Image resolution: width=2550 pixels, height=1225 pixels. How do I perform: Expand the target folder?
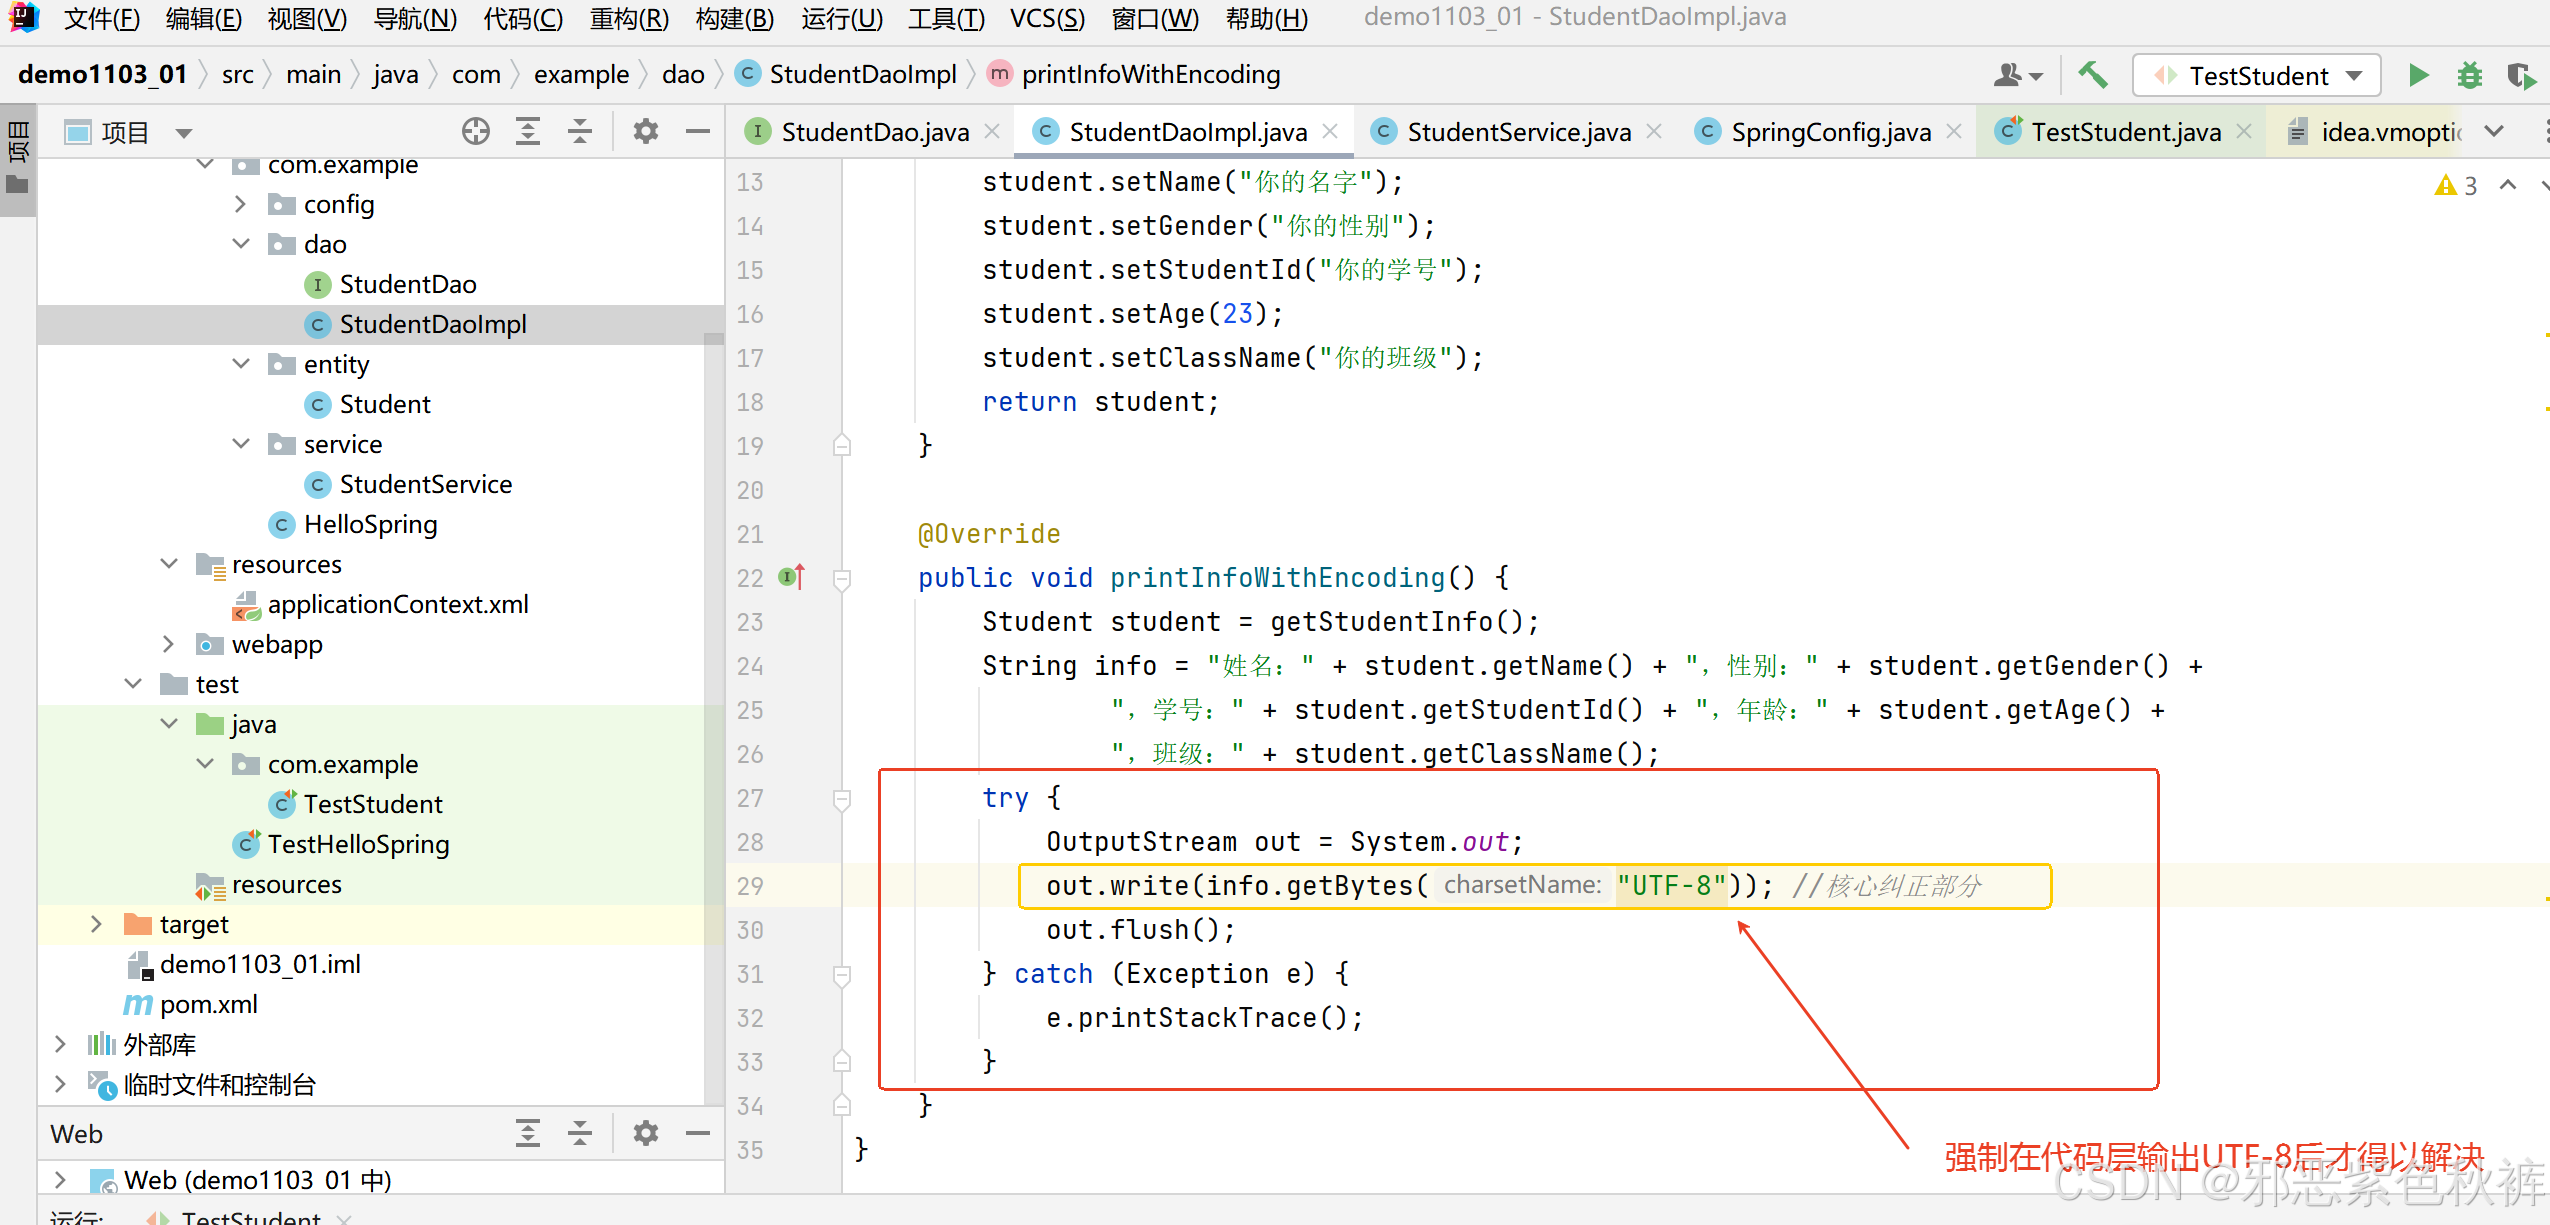[96, 924]
